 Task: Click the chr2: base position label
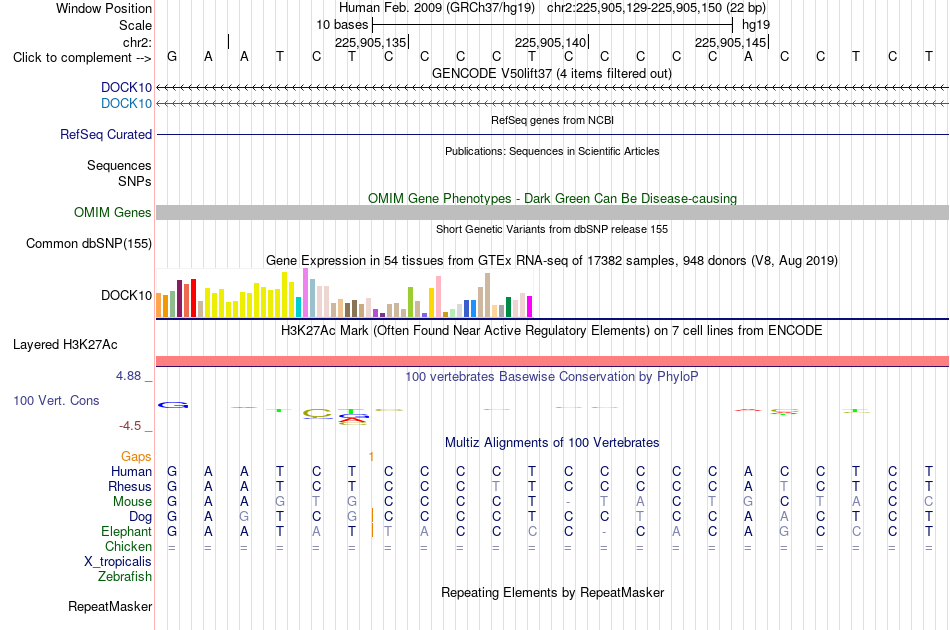pos(137,42)
